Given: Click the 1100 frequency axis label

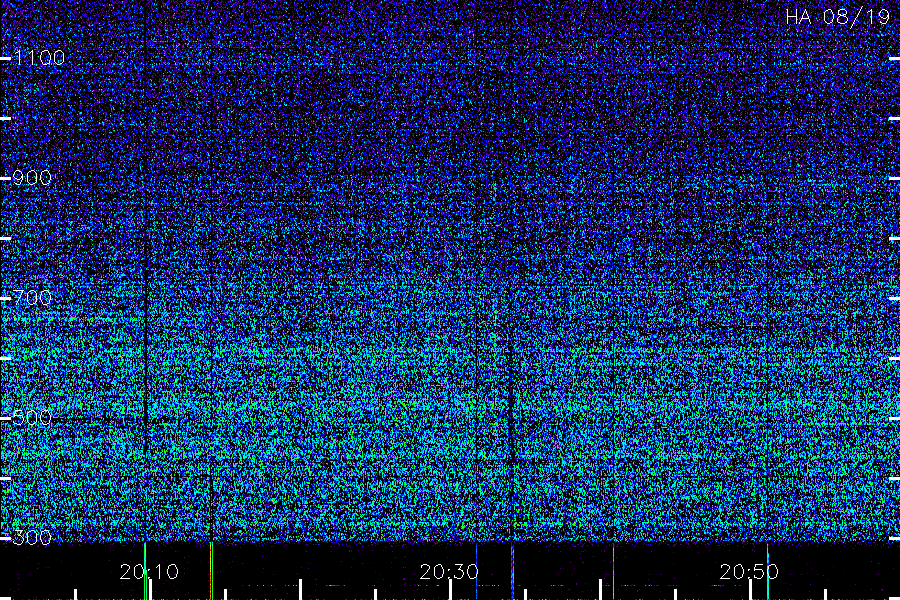Looking at the screenshot, I should click(x=40, y=58).
